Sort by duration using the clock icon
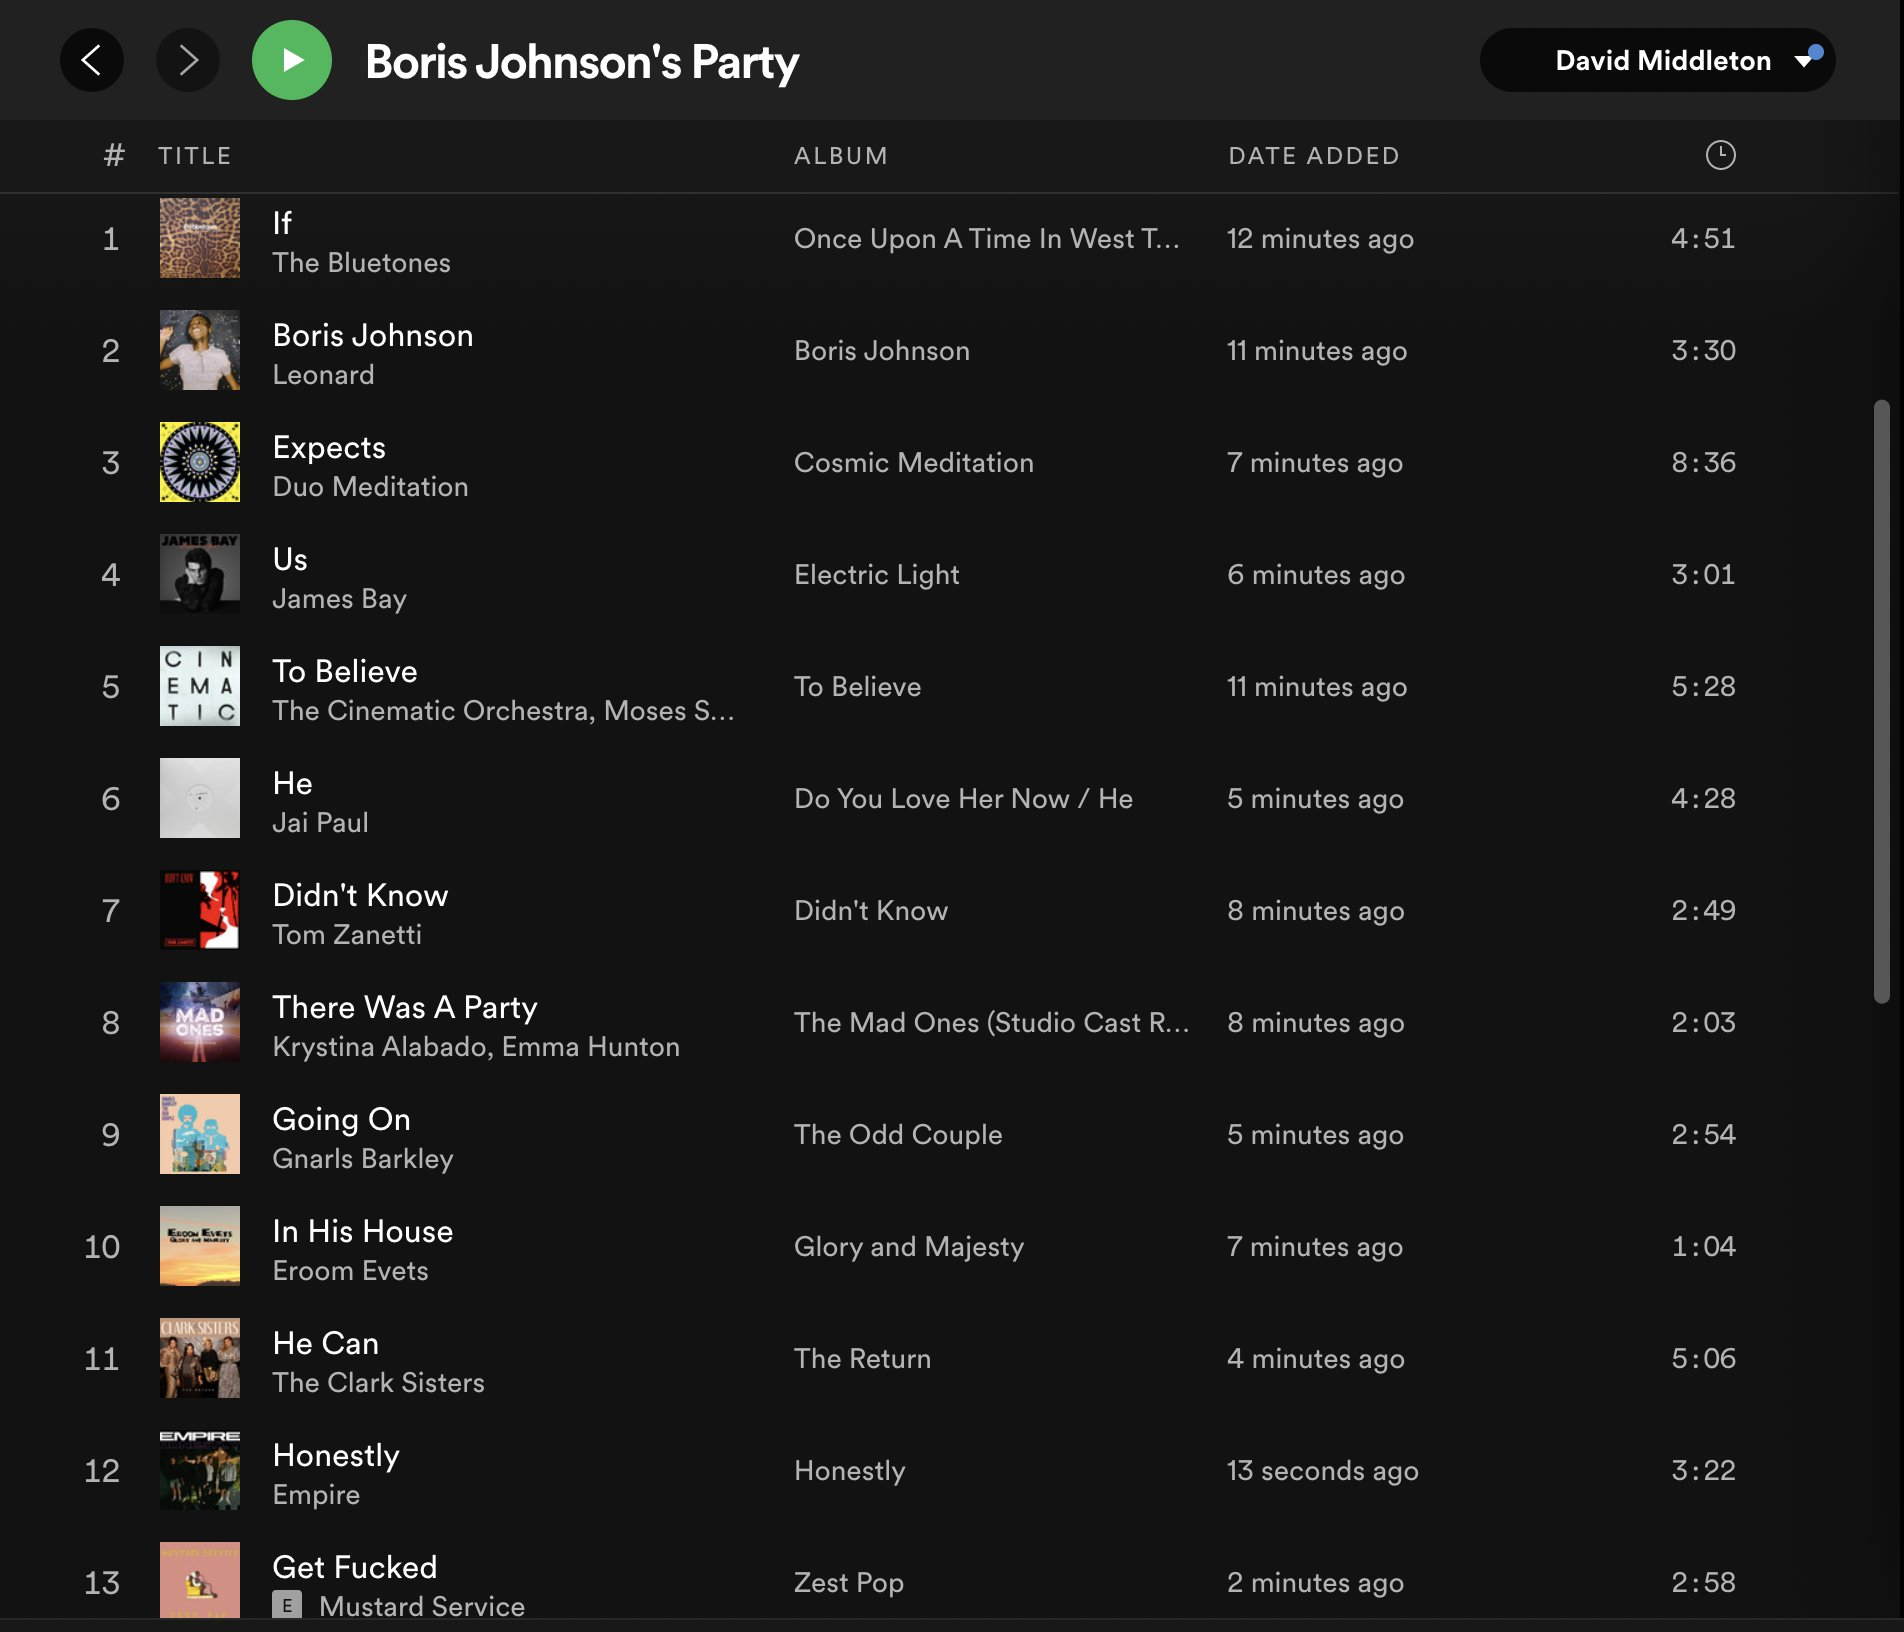Image resolution: width=1904 pixels, height=1632 pixels. point(1720,155)
